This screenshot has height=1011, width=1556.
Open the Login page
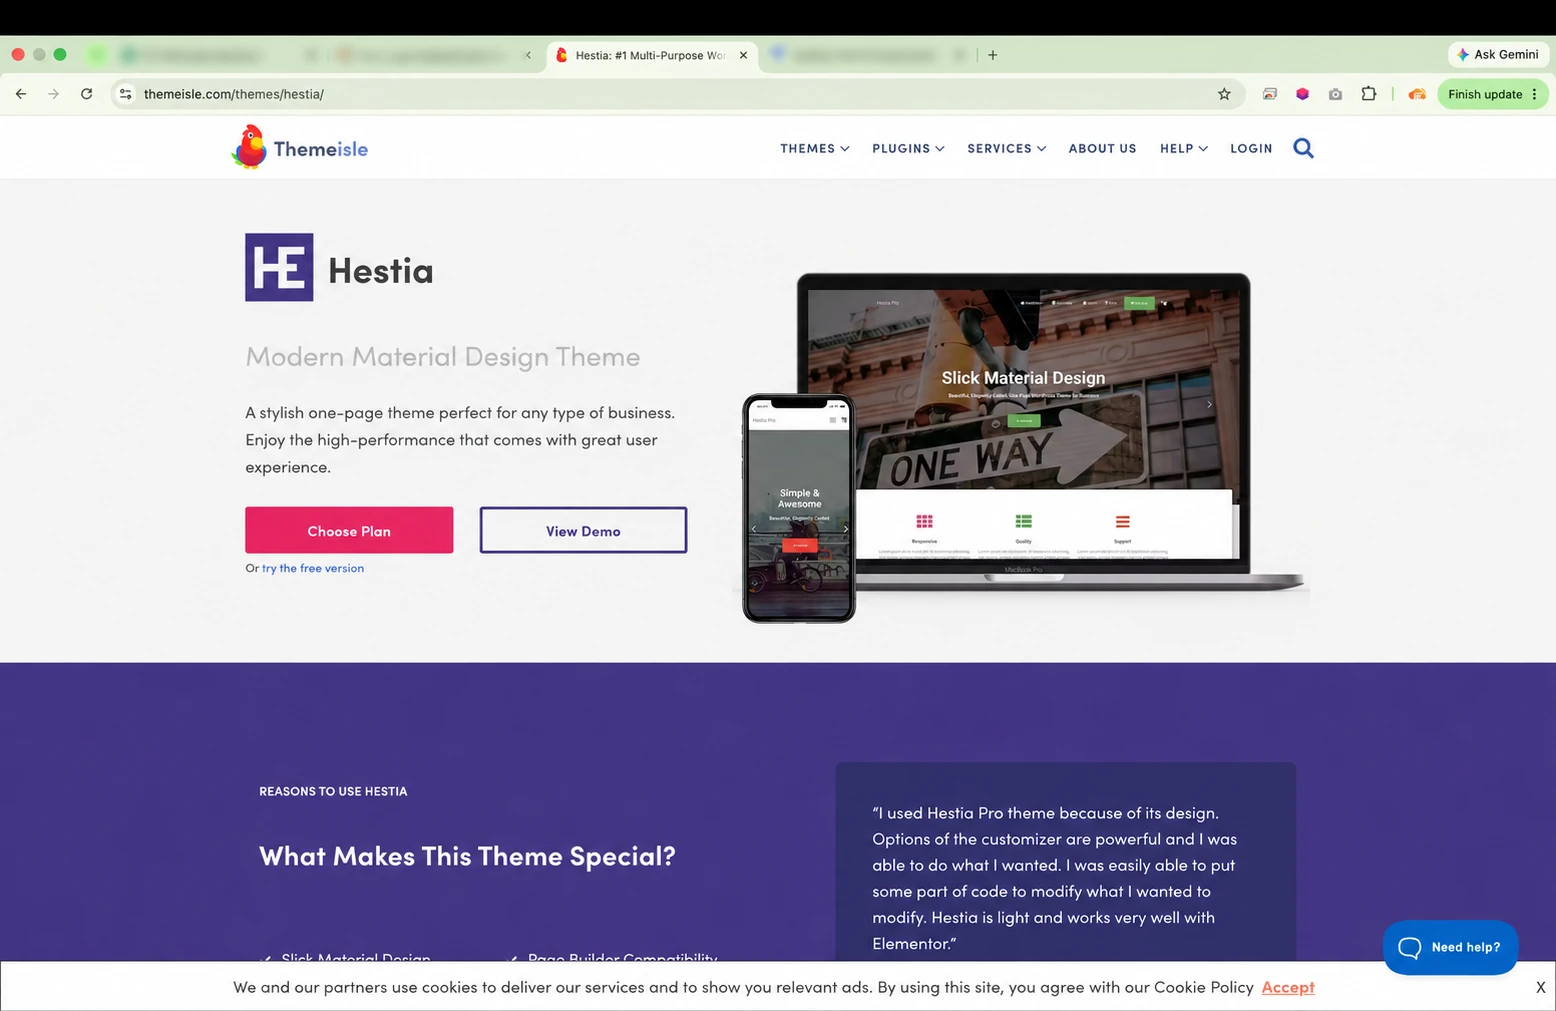pyautogui.click(x=1251, y=148)
